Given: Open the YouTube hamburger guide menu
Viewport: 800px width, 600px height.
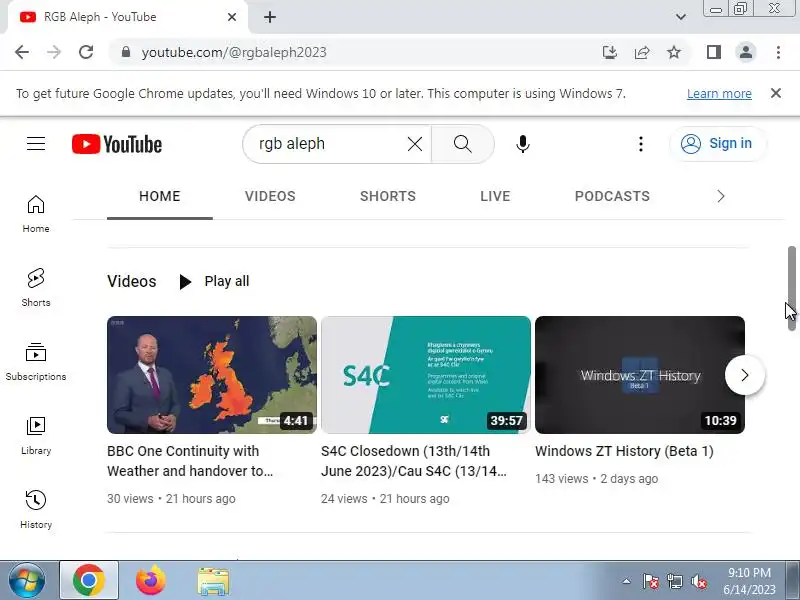Looking at the screenshot, I should tap(36, 144).
